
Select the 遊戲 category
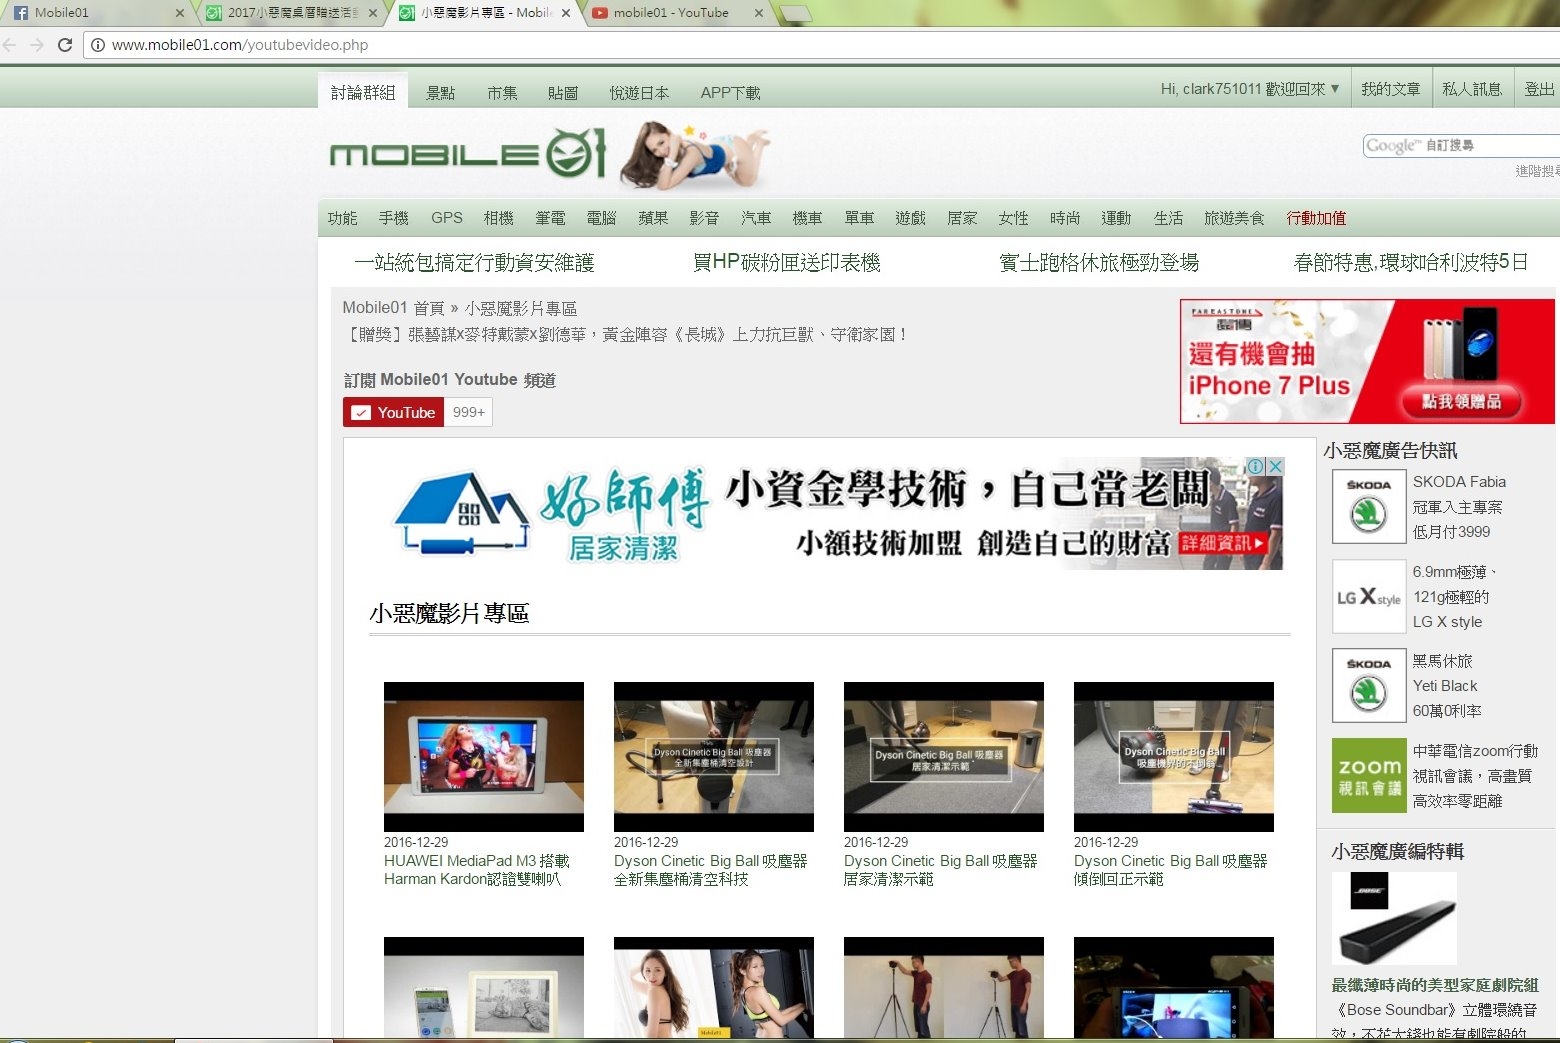(x=910, y=218)
